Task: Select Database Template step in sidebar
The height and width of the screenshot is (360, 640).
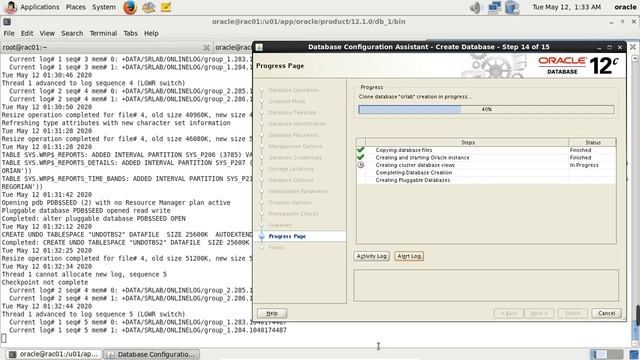Action: tap(292, 113)
